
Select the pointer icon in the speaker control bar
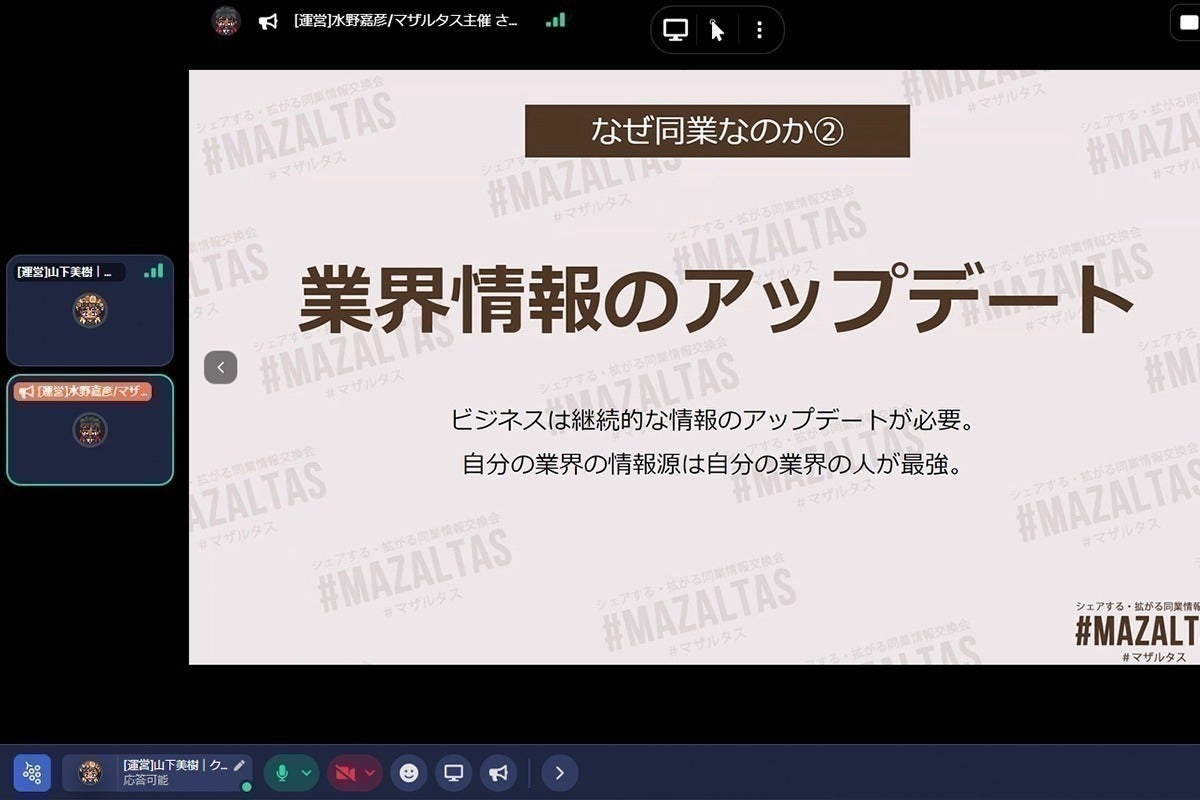pyautogui.click(x=716, y=29)
